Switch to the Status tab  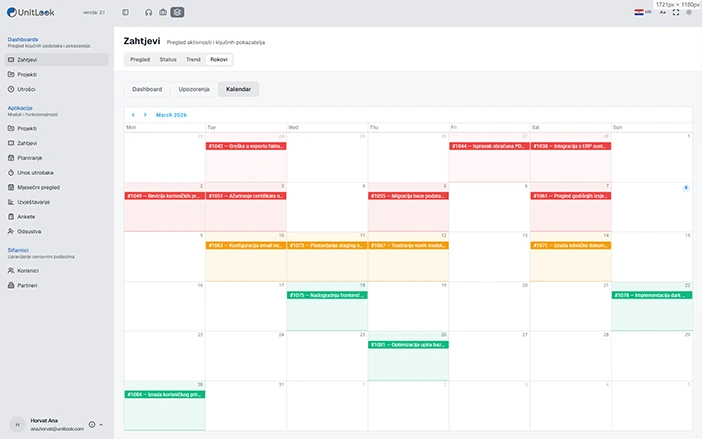pos(168,60)
